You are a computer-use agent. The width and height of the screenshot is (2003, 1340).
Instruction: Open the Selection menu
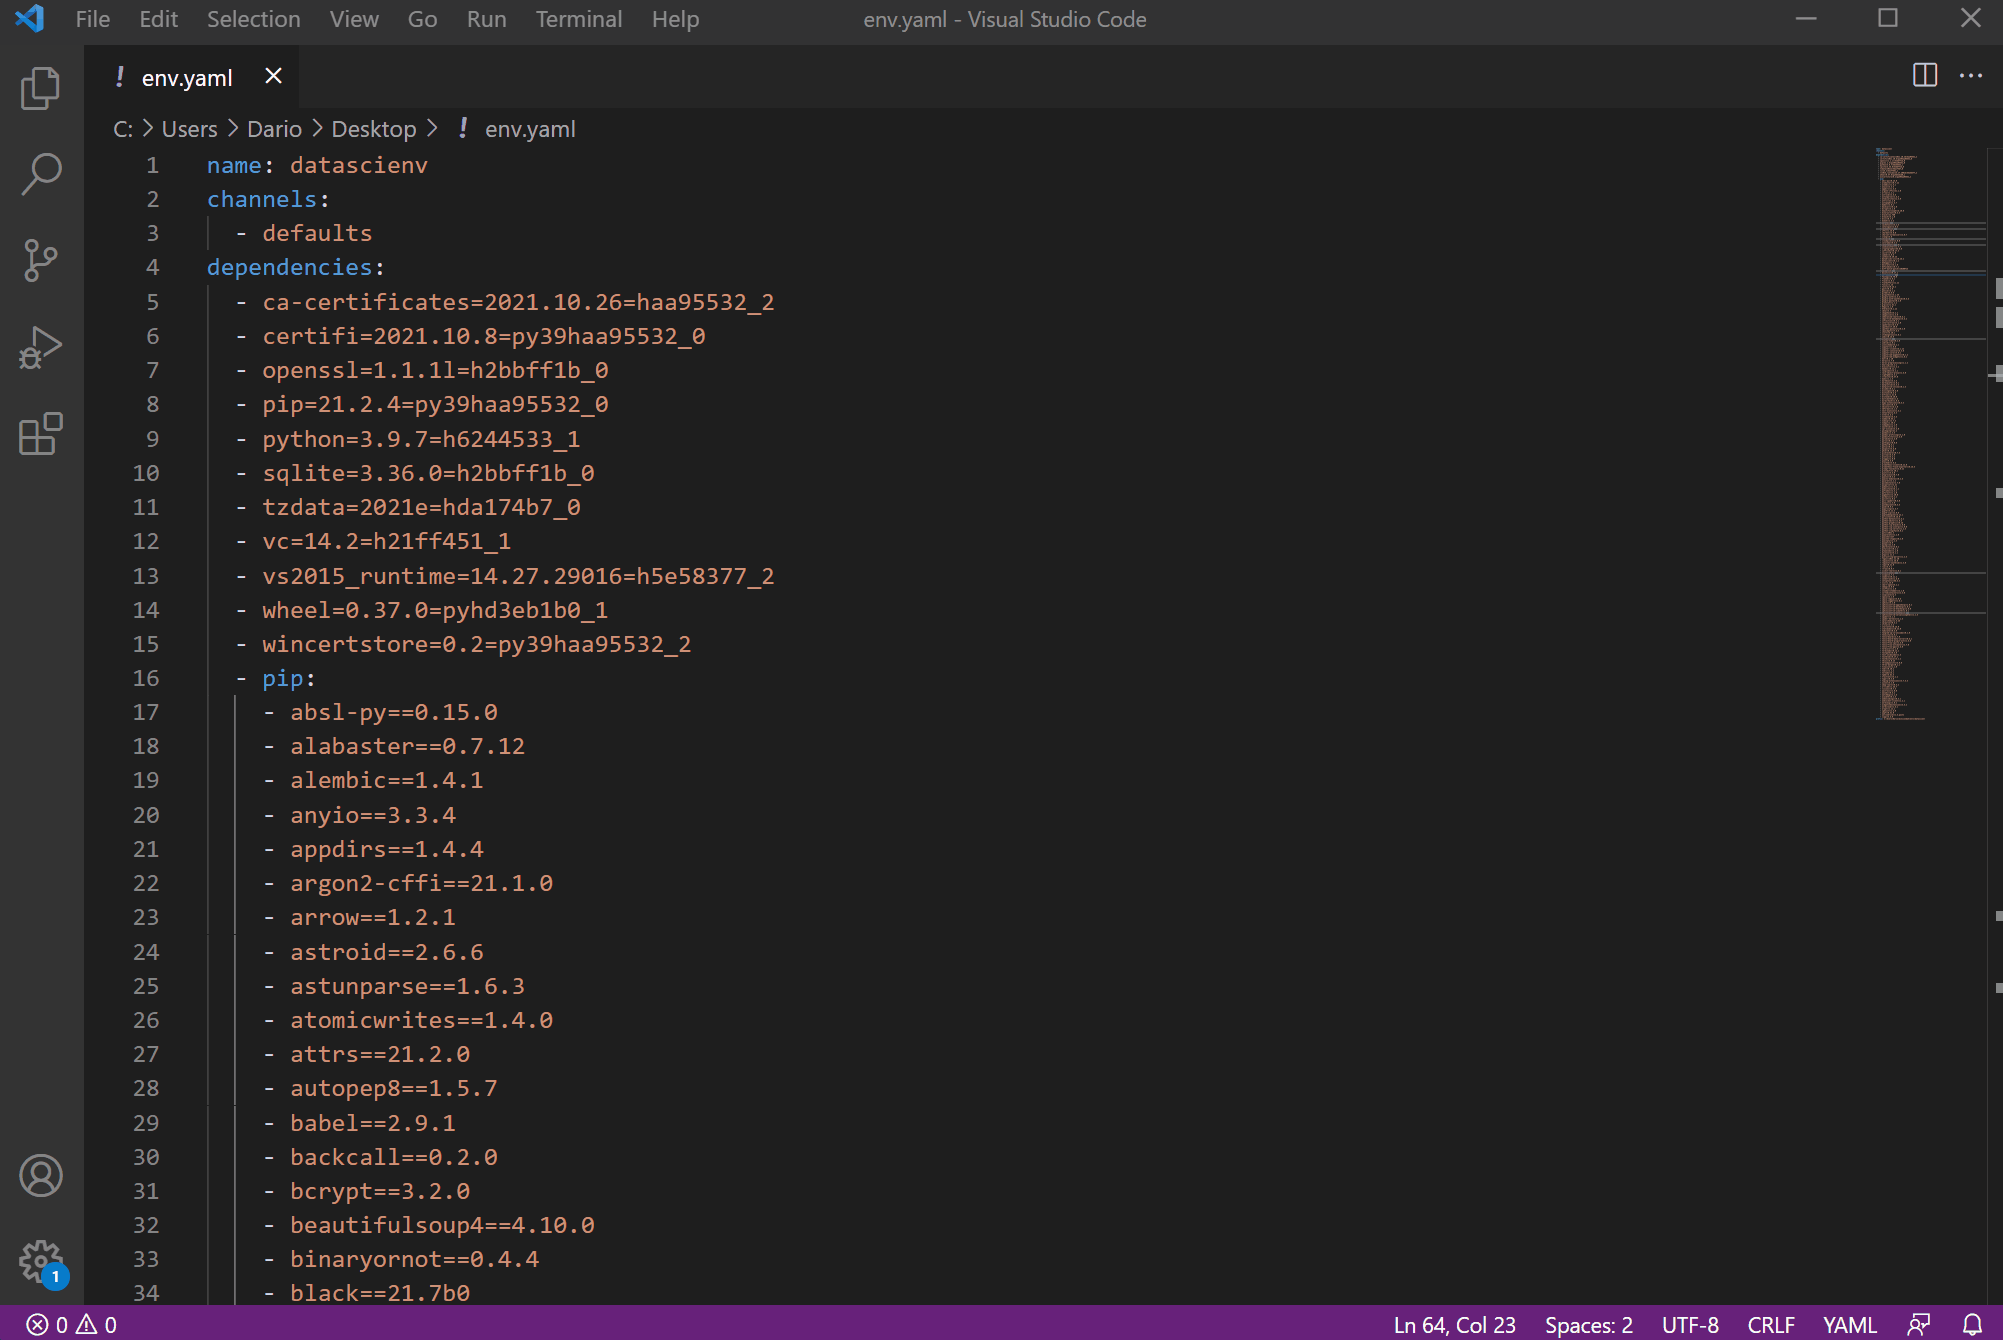click(253, 19)
